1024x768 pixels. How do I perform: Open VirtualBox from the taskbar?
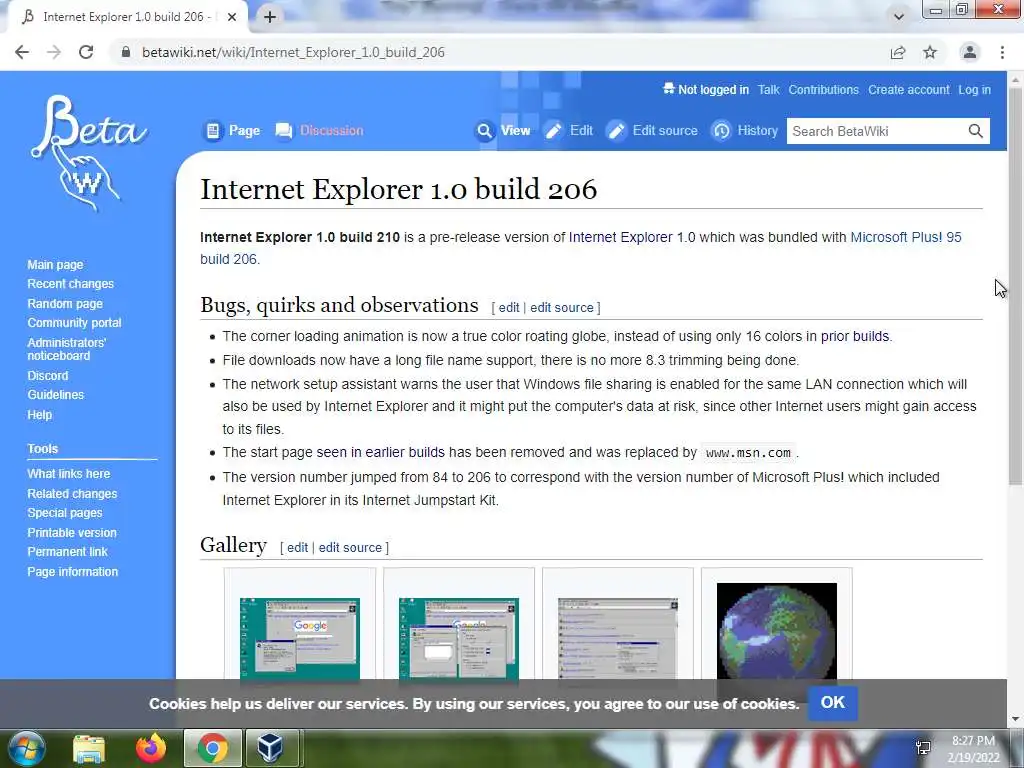[x=270, y=748]
